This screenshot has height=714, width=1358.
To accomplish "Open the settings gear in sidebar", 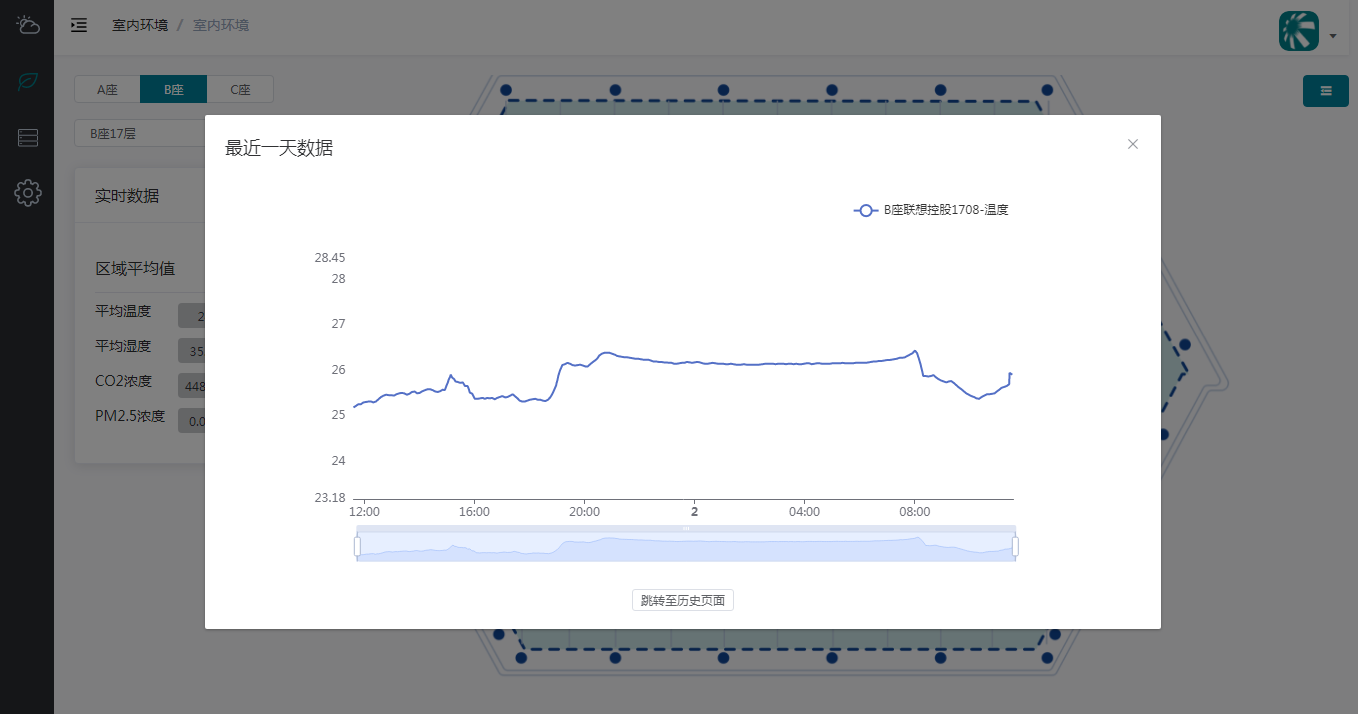I will pyautogui.click(x=27, y=193).
